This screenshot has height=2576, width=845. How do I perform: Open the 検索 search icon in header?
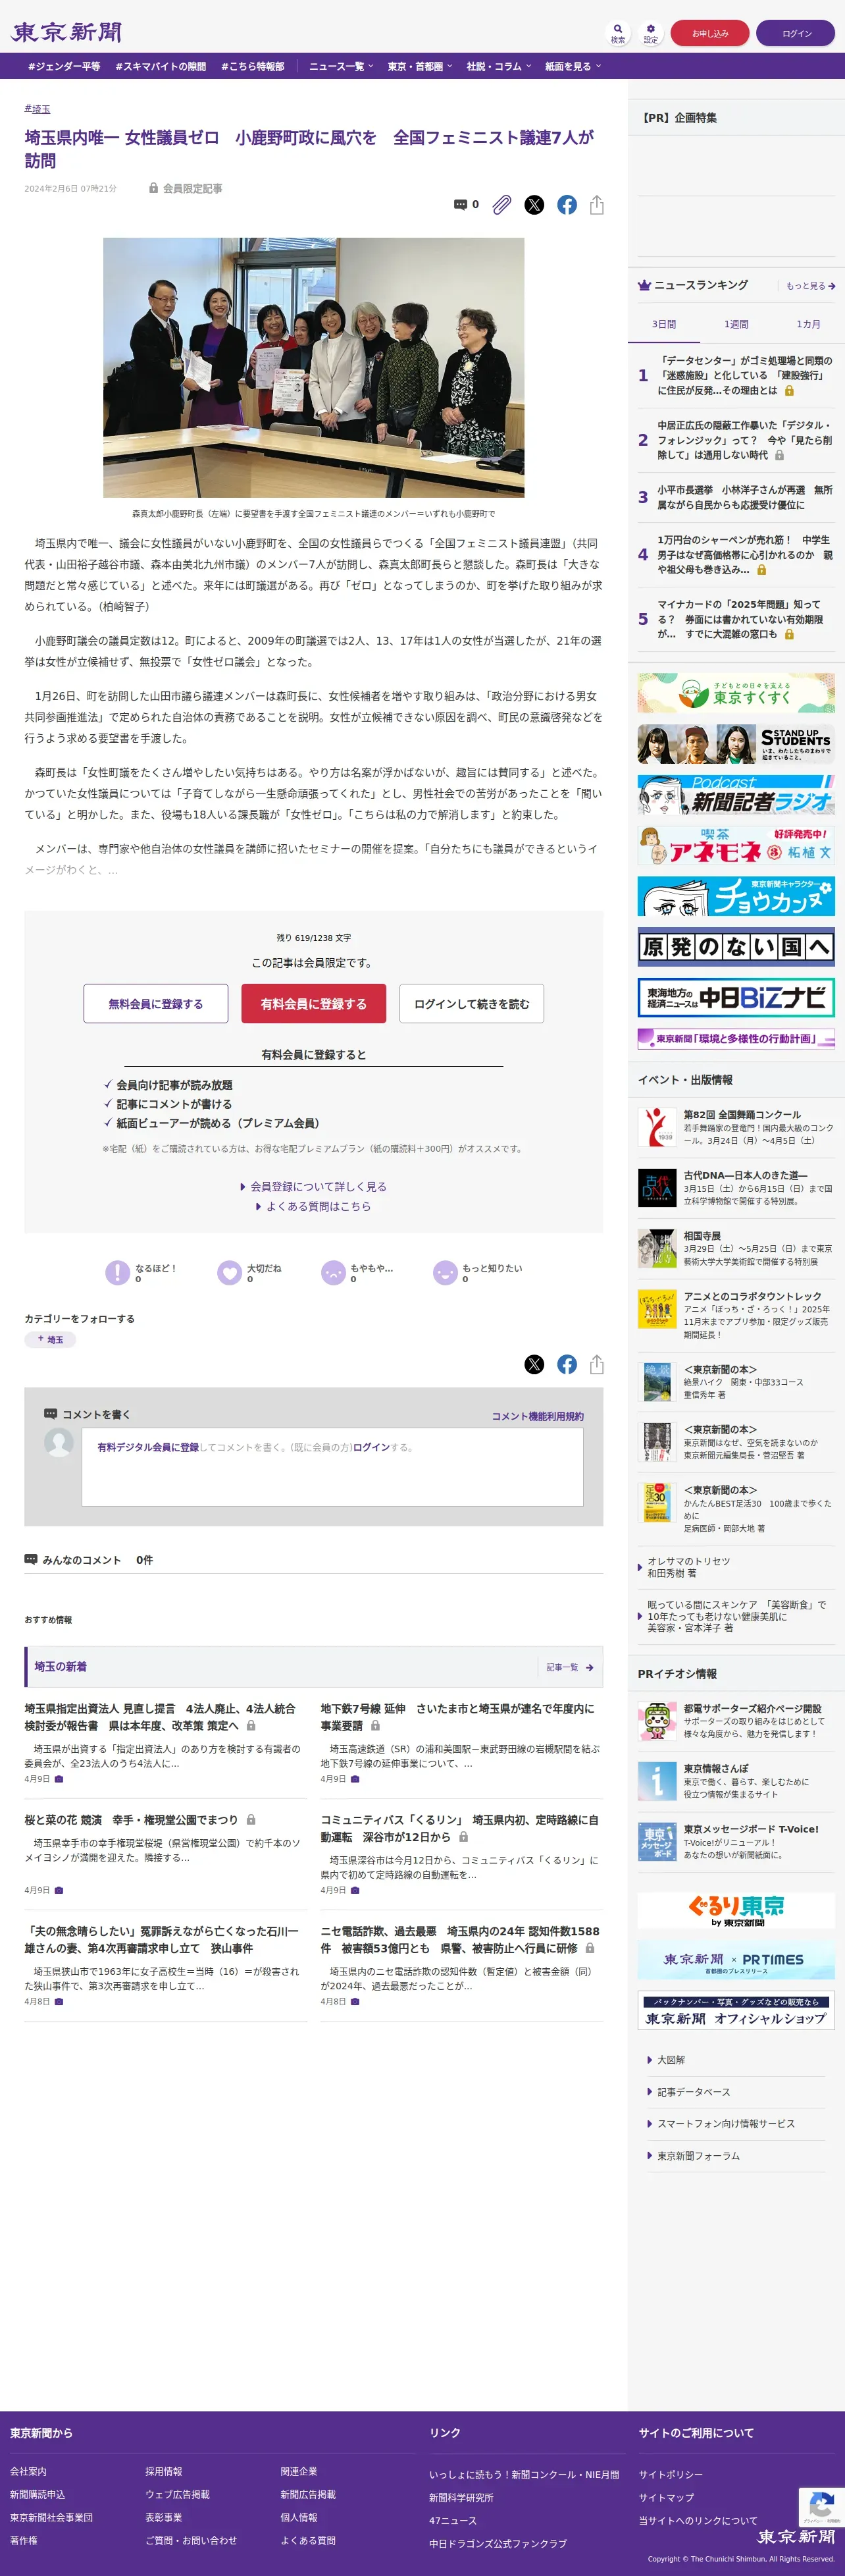coord(618,33)
